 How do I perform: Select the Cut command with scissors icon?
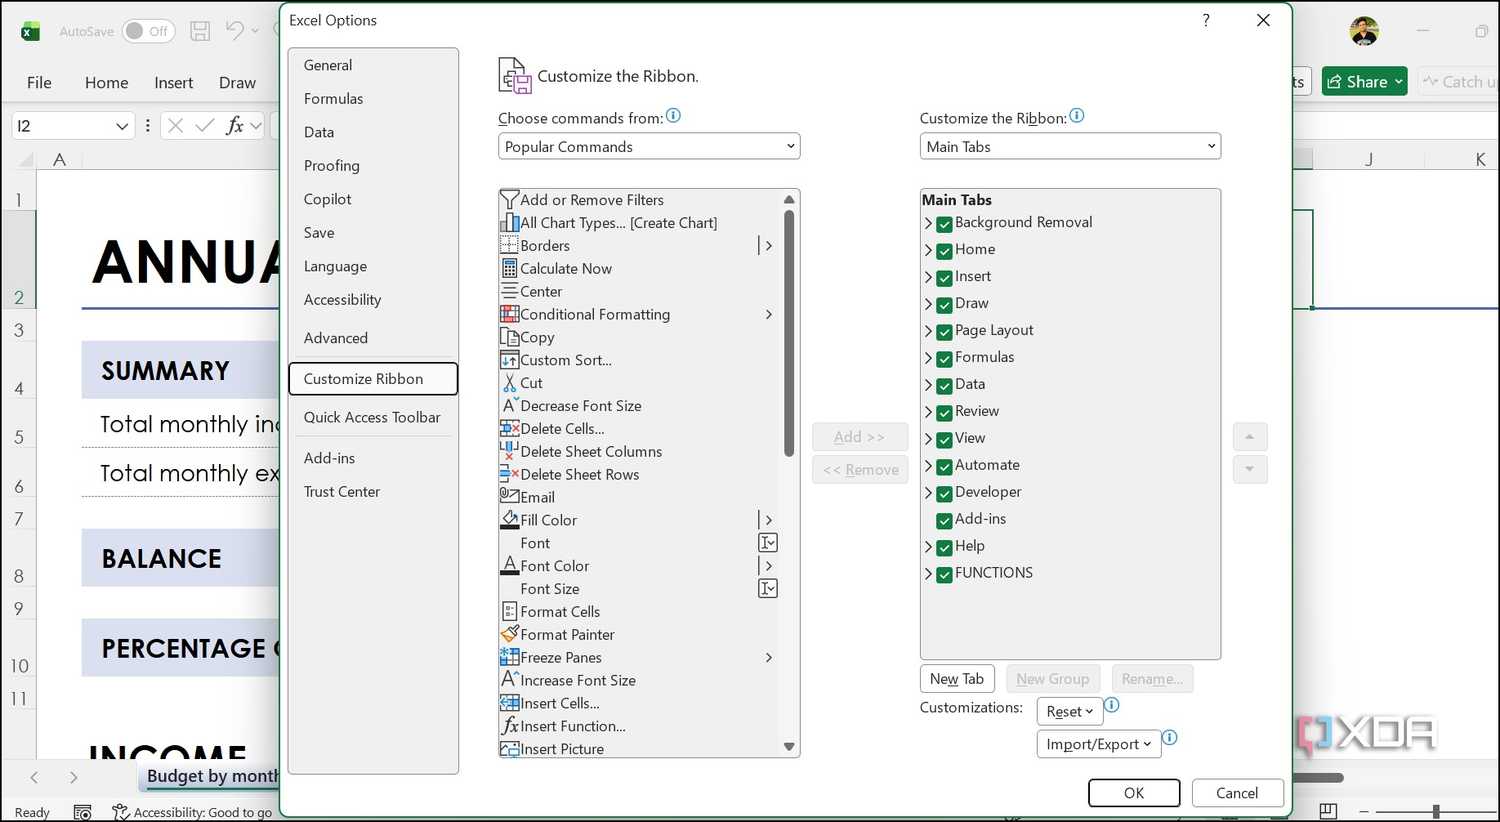pos(640,383)
